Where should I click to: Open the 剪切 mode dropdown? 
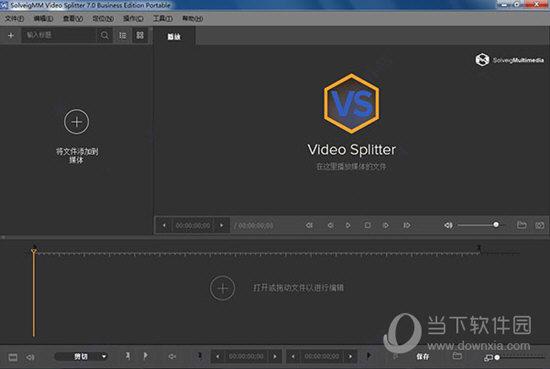[x=81, y=357]
